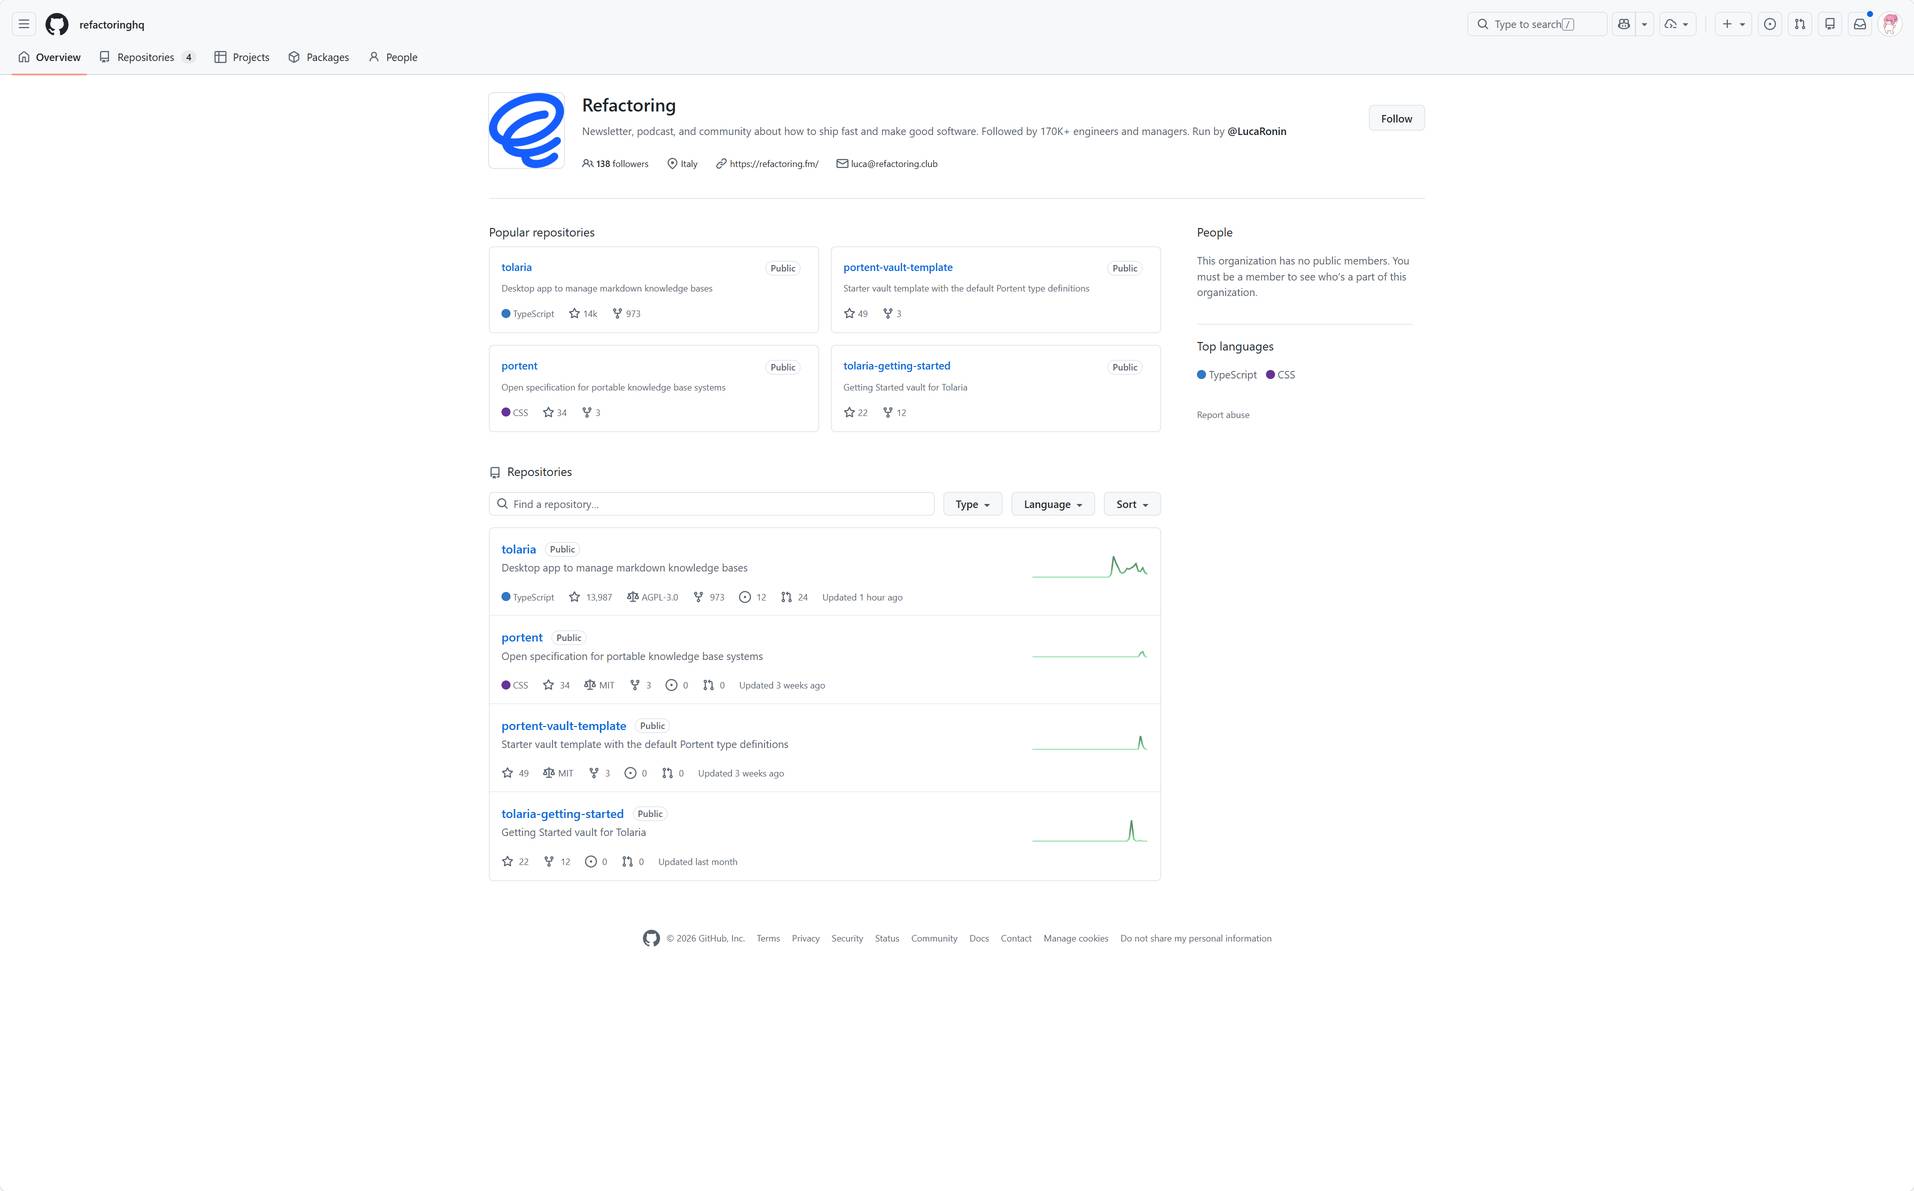Image resolution: width=1914 pixels, height=1191 pixels.
Task: Open portent card in Popular repositories
Action: point(519,366)
